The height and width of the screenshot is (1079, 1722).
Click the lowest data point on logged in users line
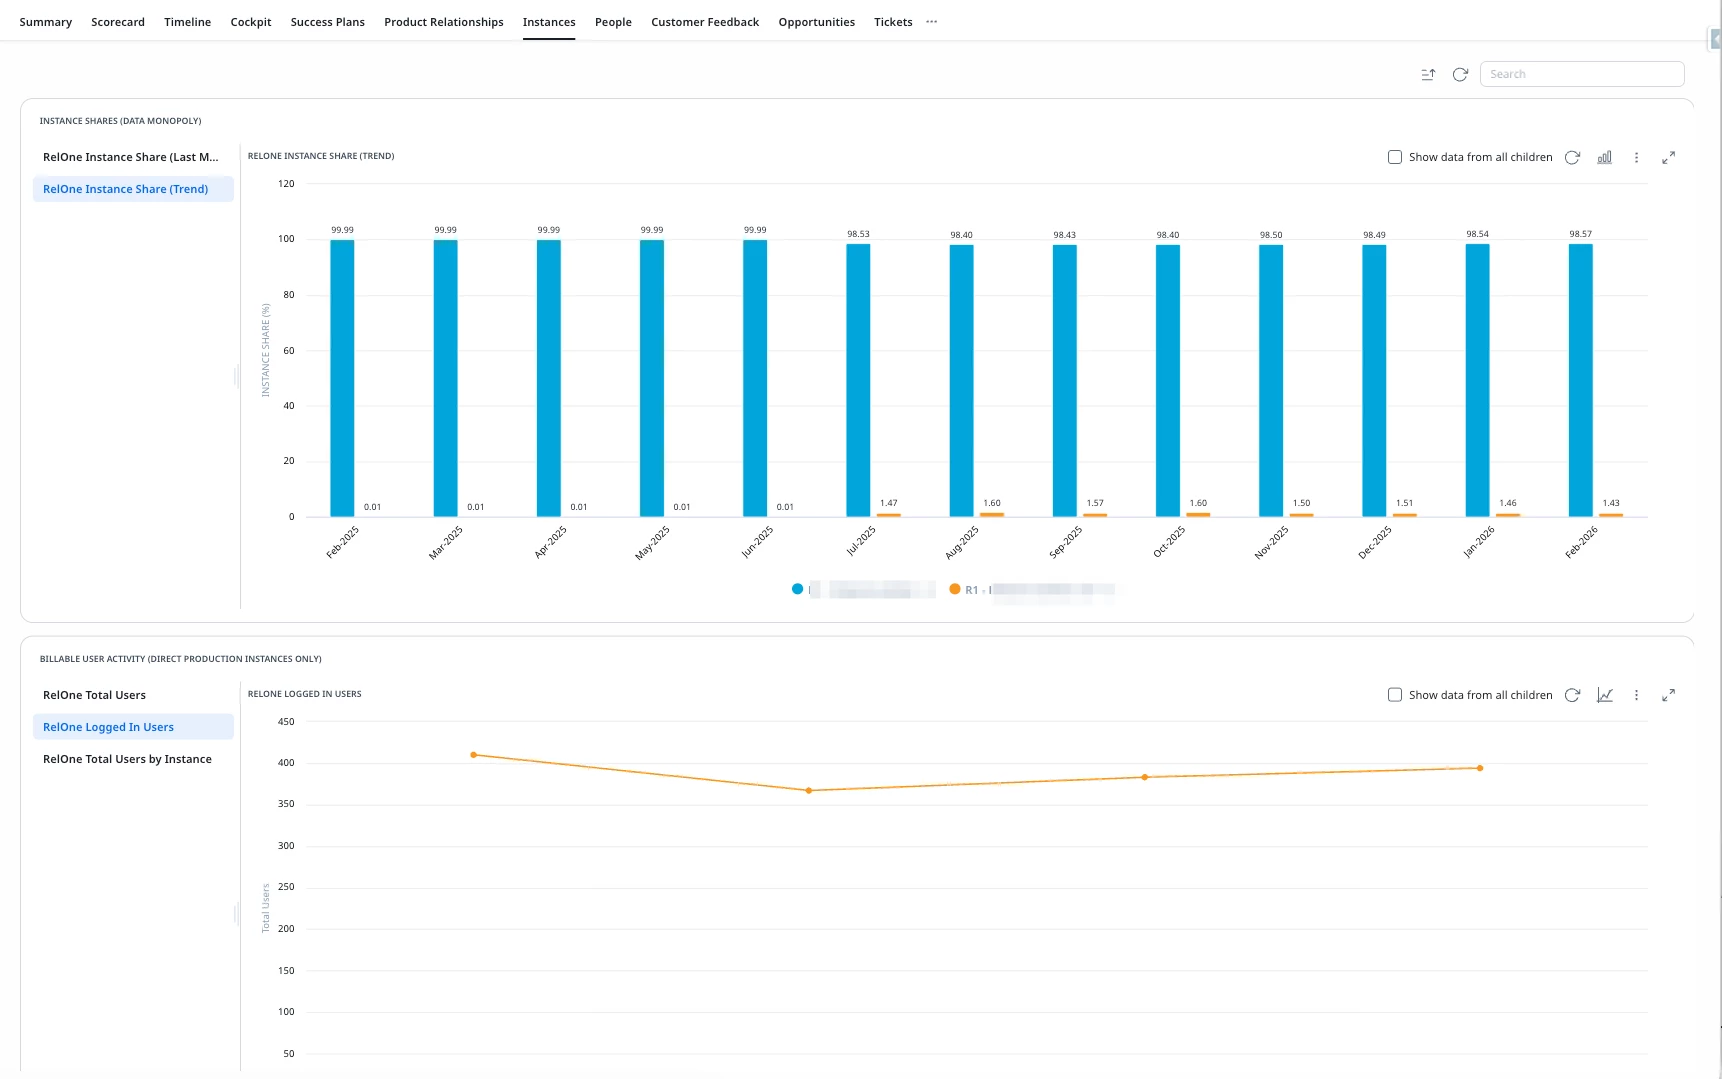pyautogui.click(x=809, y=791)
